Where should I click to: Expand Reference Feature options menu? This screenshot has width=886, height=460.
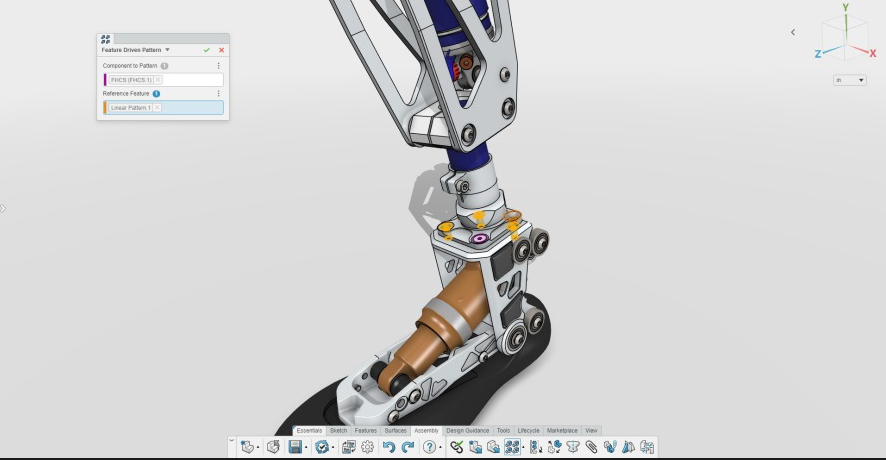pos(219,94)
